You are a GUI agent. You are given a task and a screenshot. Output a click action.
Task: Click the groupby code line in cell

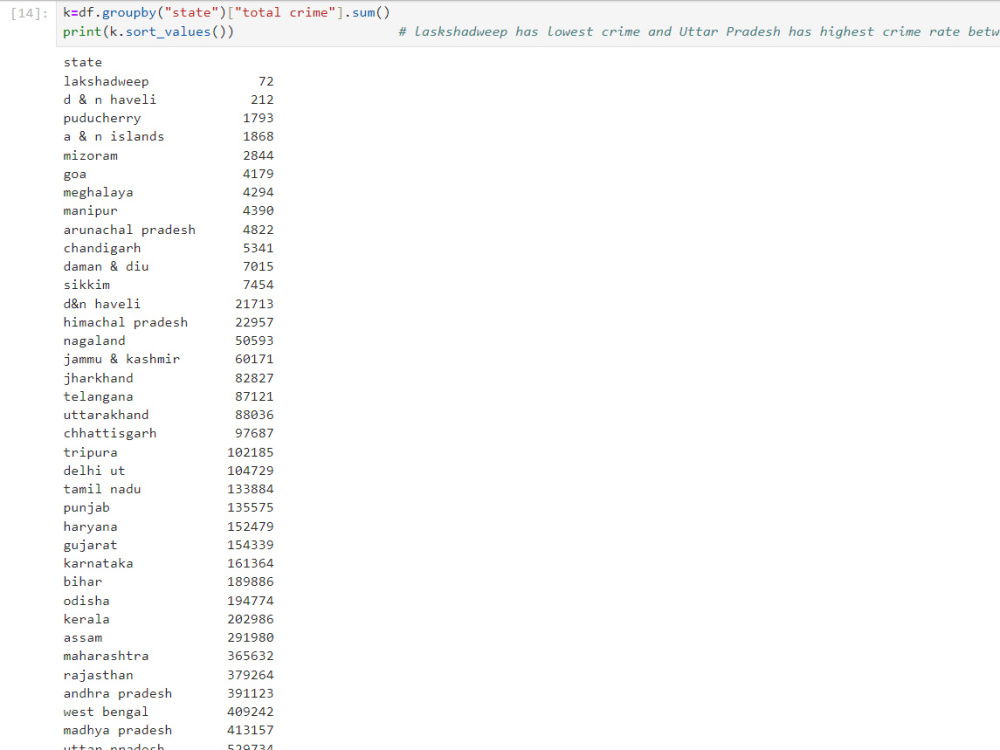coord(226,13)
